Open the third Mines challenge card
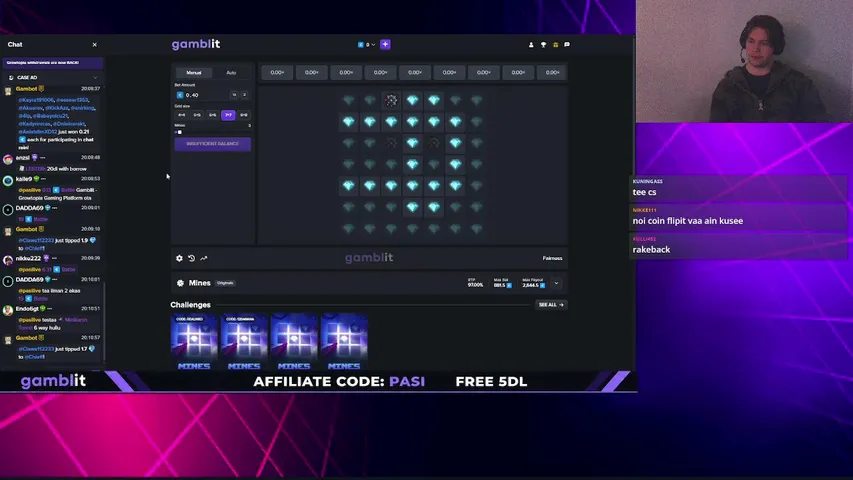853x480 pixels. (x=294, y=342)
